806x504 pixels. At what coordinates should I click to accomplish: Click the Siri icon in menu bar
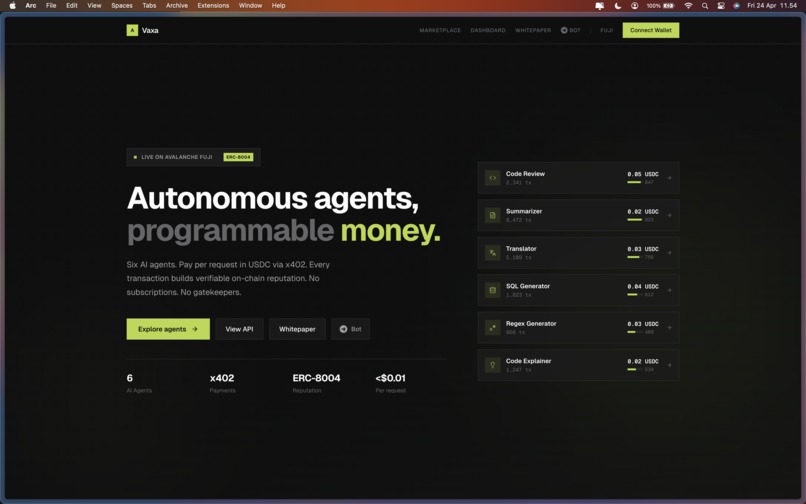coord(736,6)
